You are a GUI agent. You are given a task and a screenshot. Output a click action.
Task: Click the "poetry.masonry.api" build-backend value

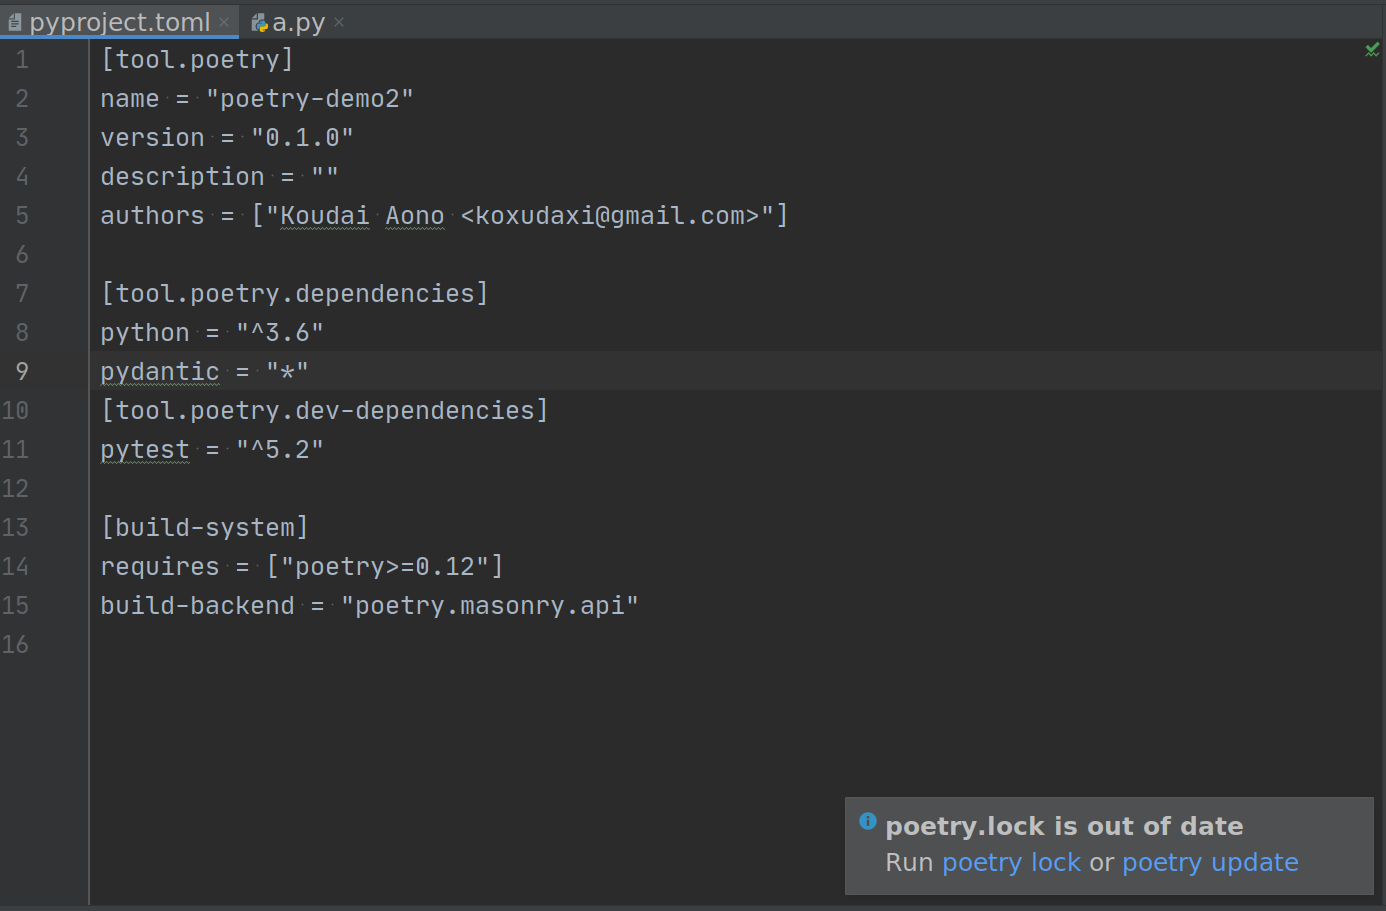point(489,605)
